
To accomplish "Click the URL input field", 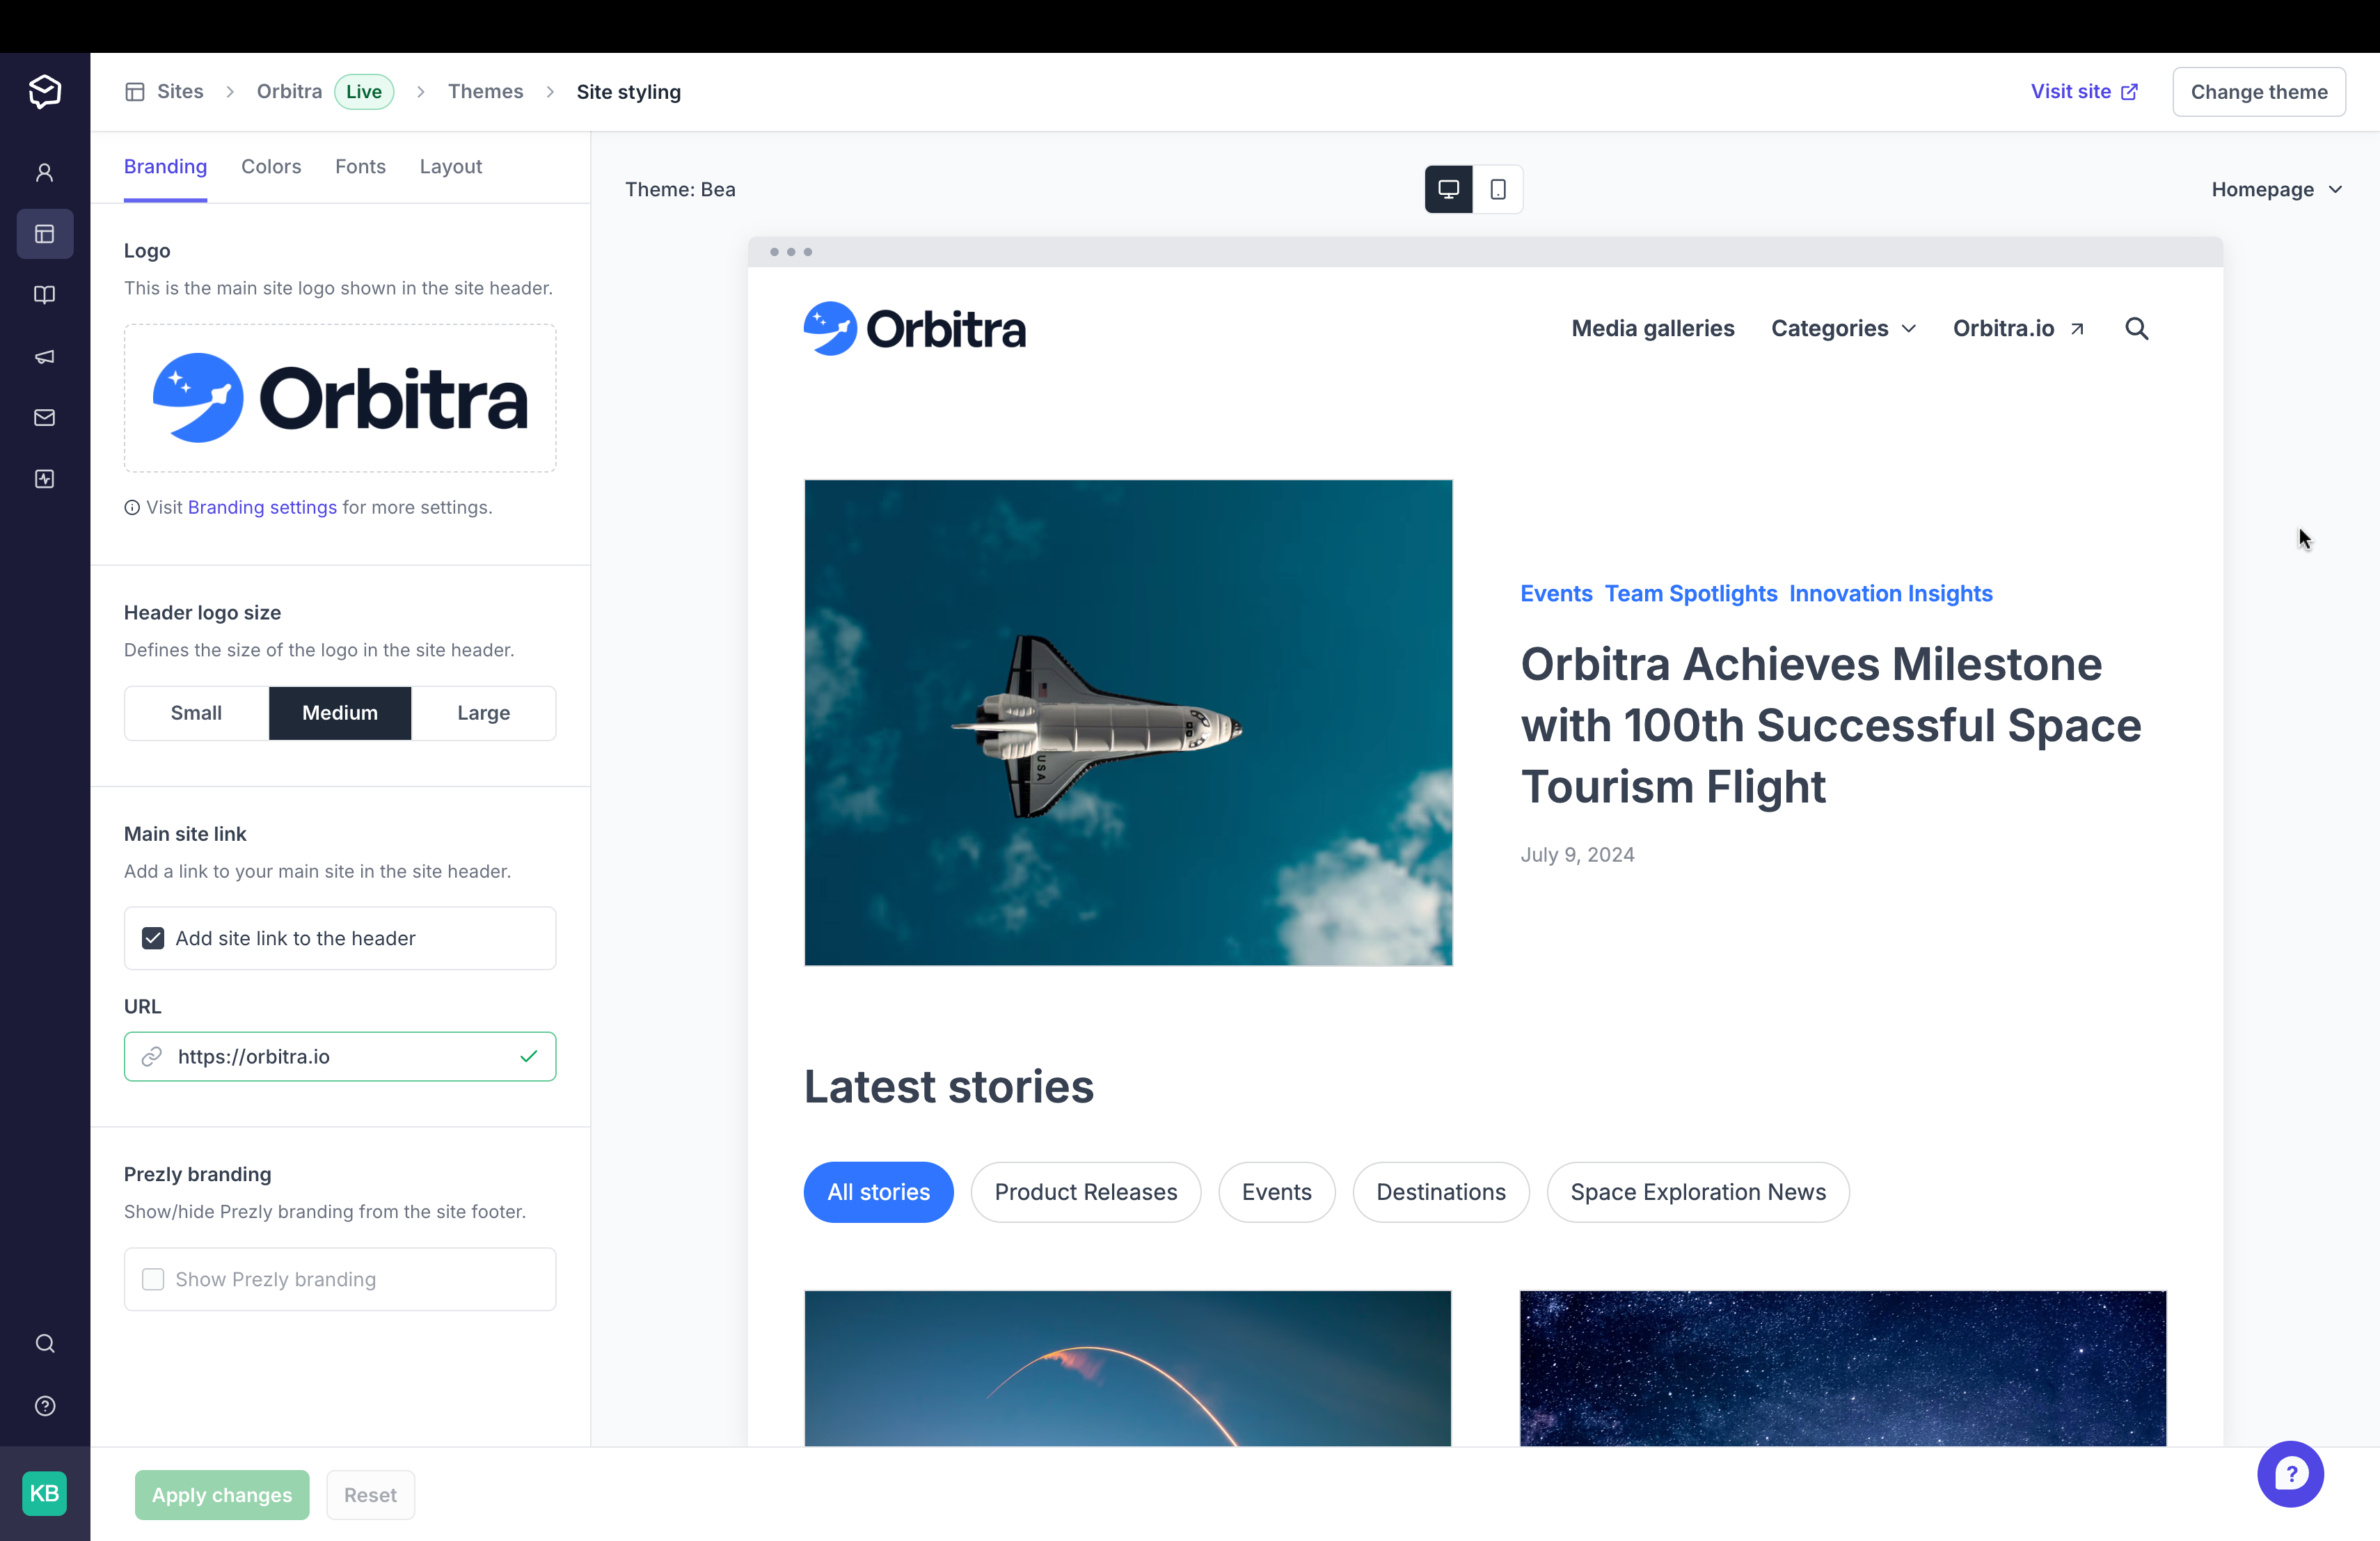I will coord(340,1055).
